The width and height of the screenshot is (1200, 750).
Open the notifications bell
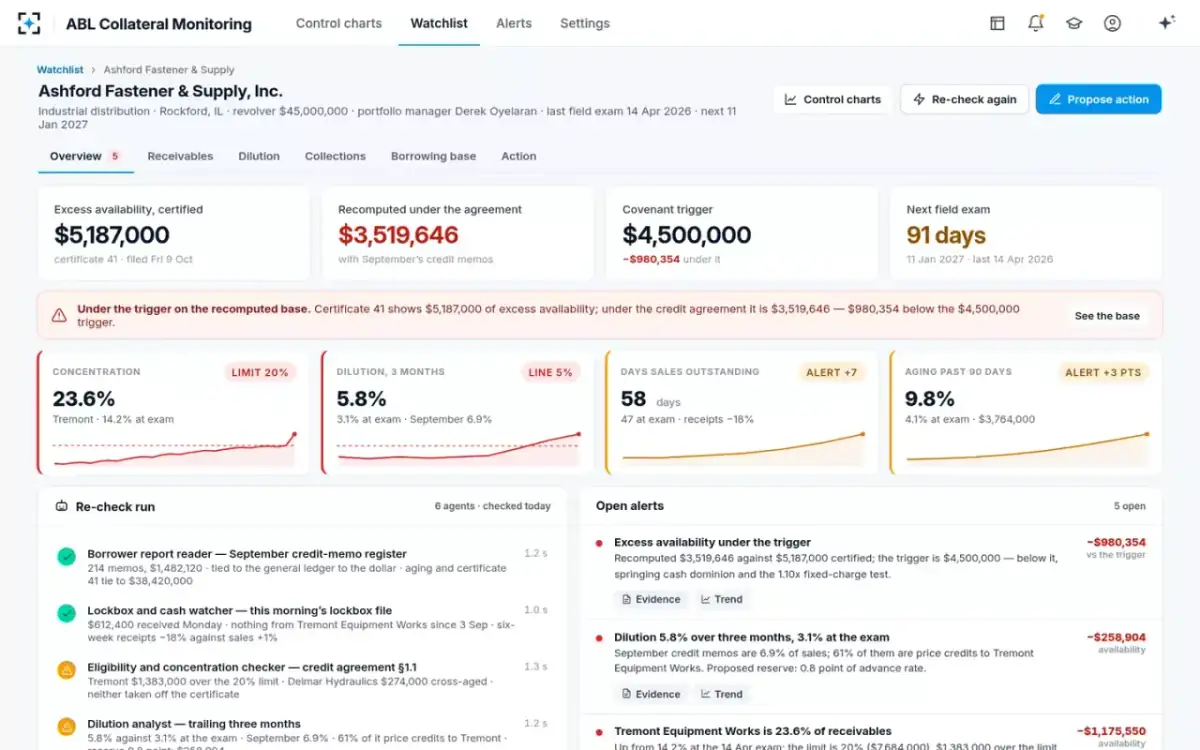tap(1036, 23)
